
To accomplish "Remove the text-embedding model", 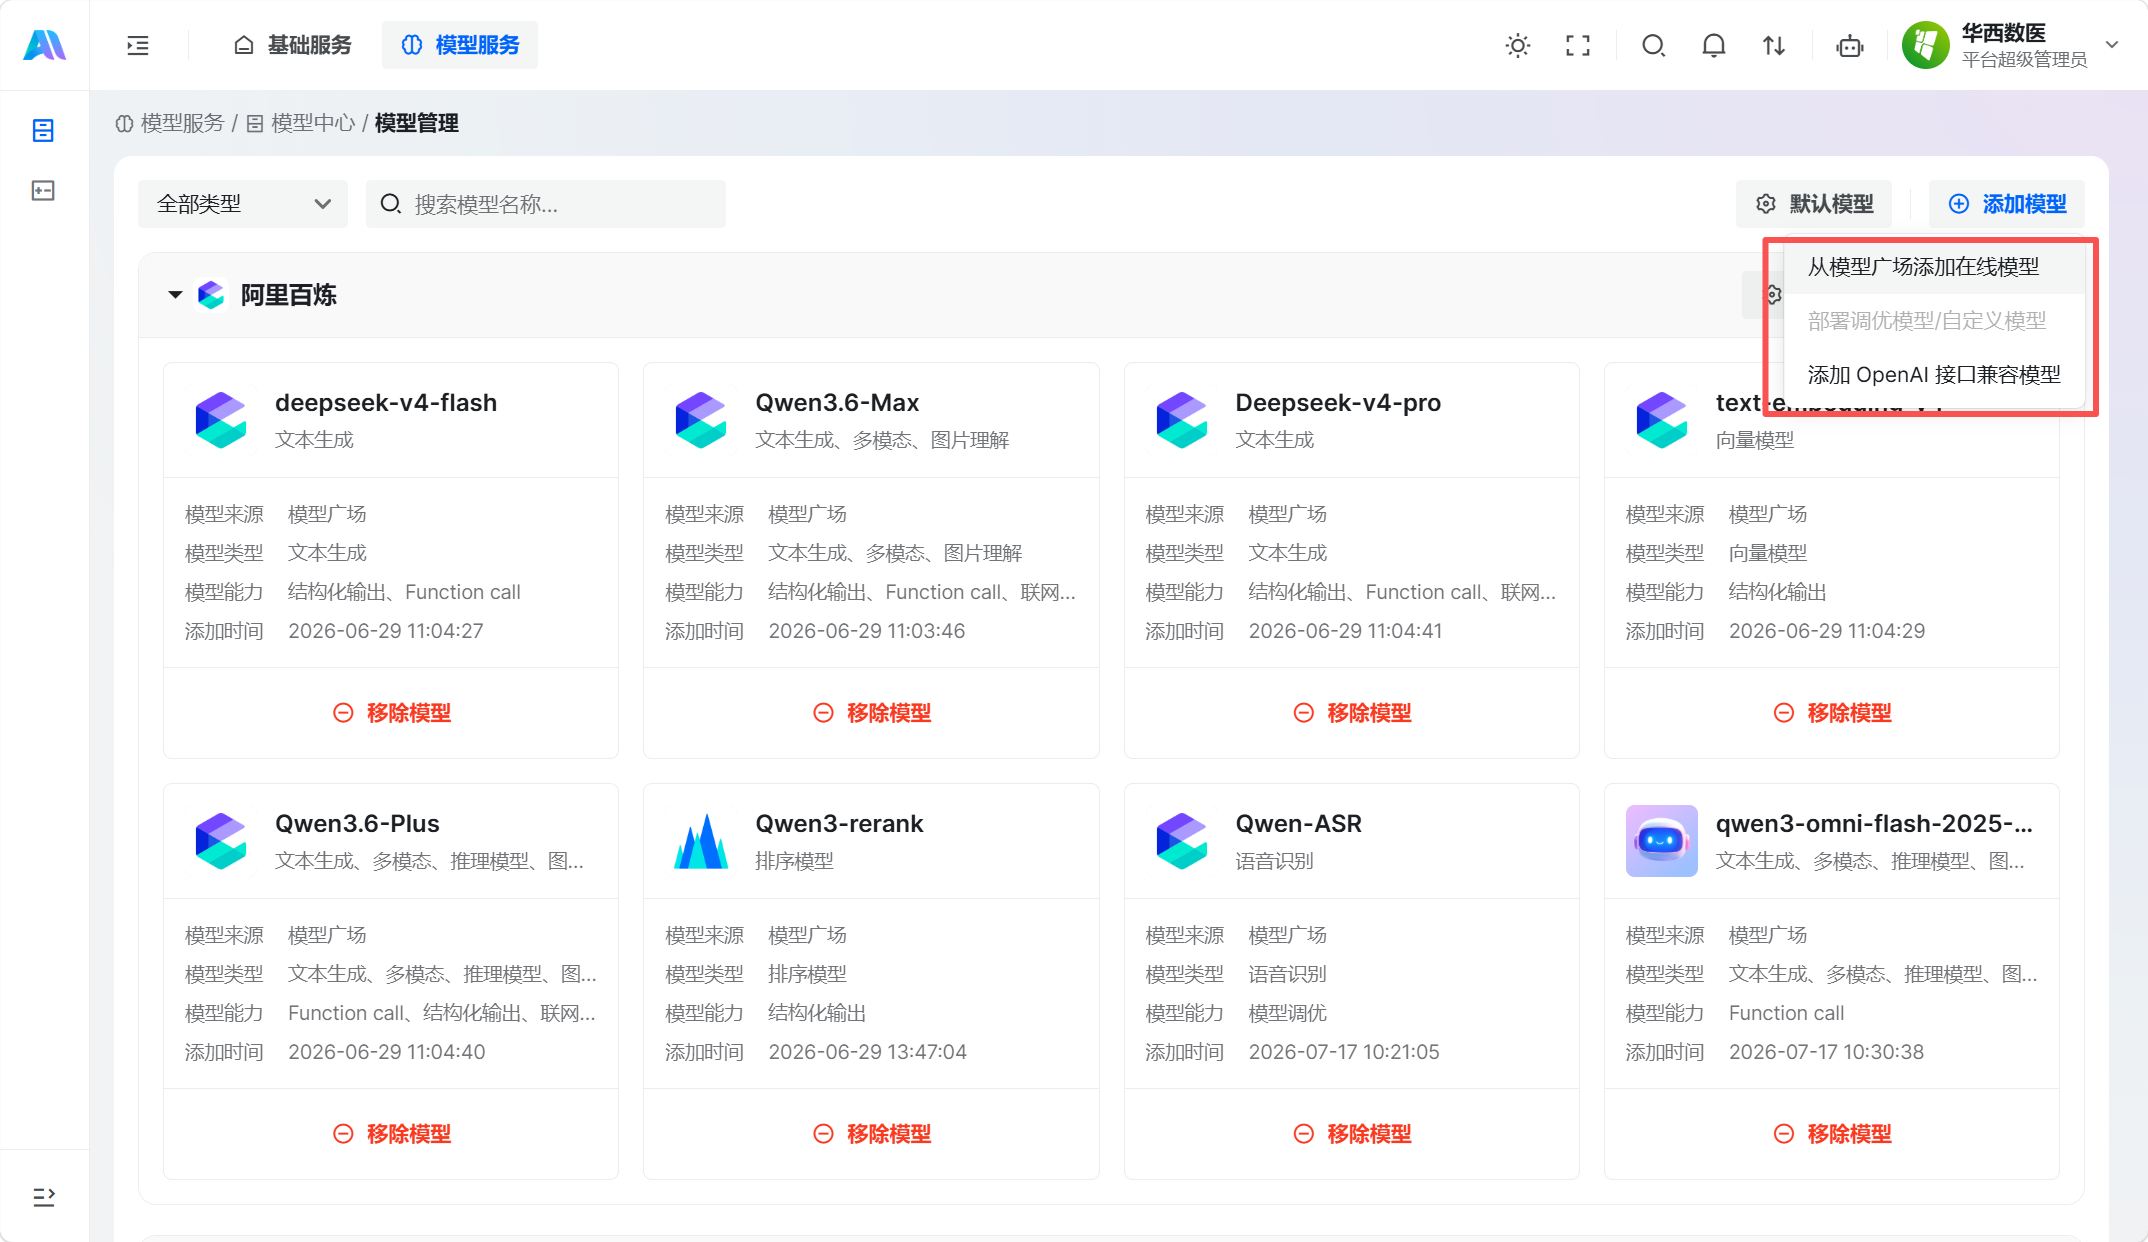I will (1832, 713).
